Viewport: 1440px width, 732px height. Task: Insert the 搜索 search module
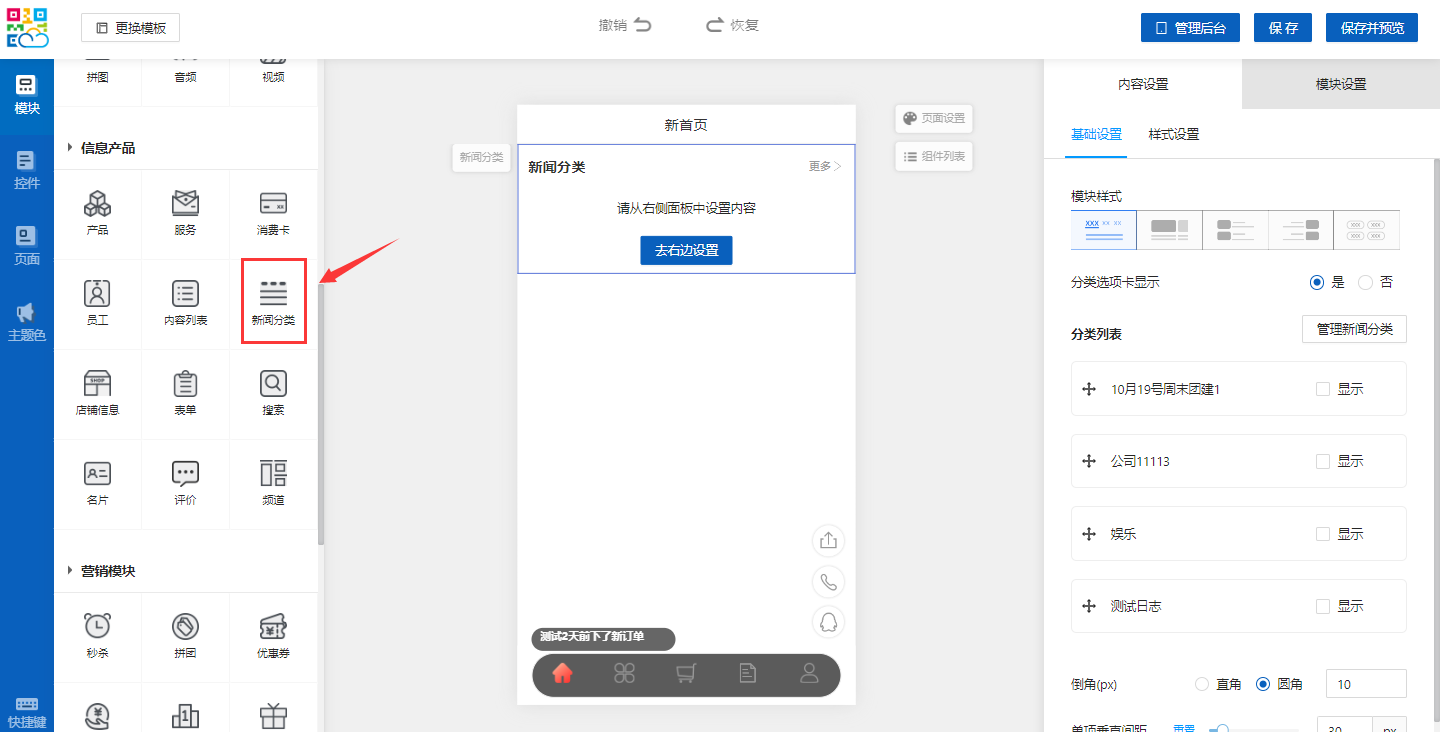pyautogui.click(x=273, y=392)
